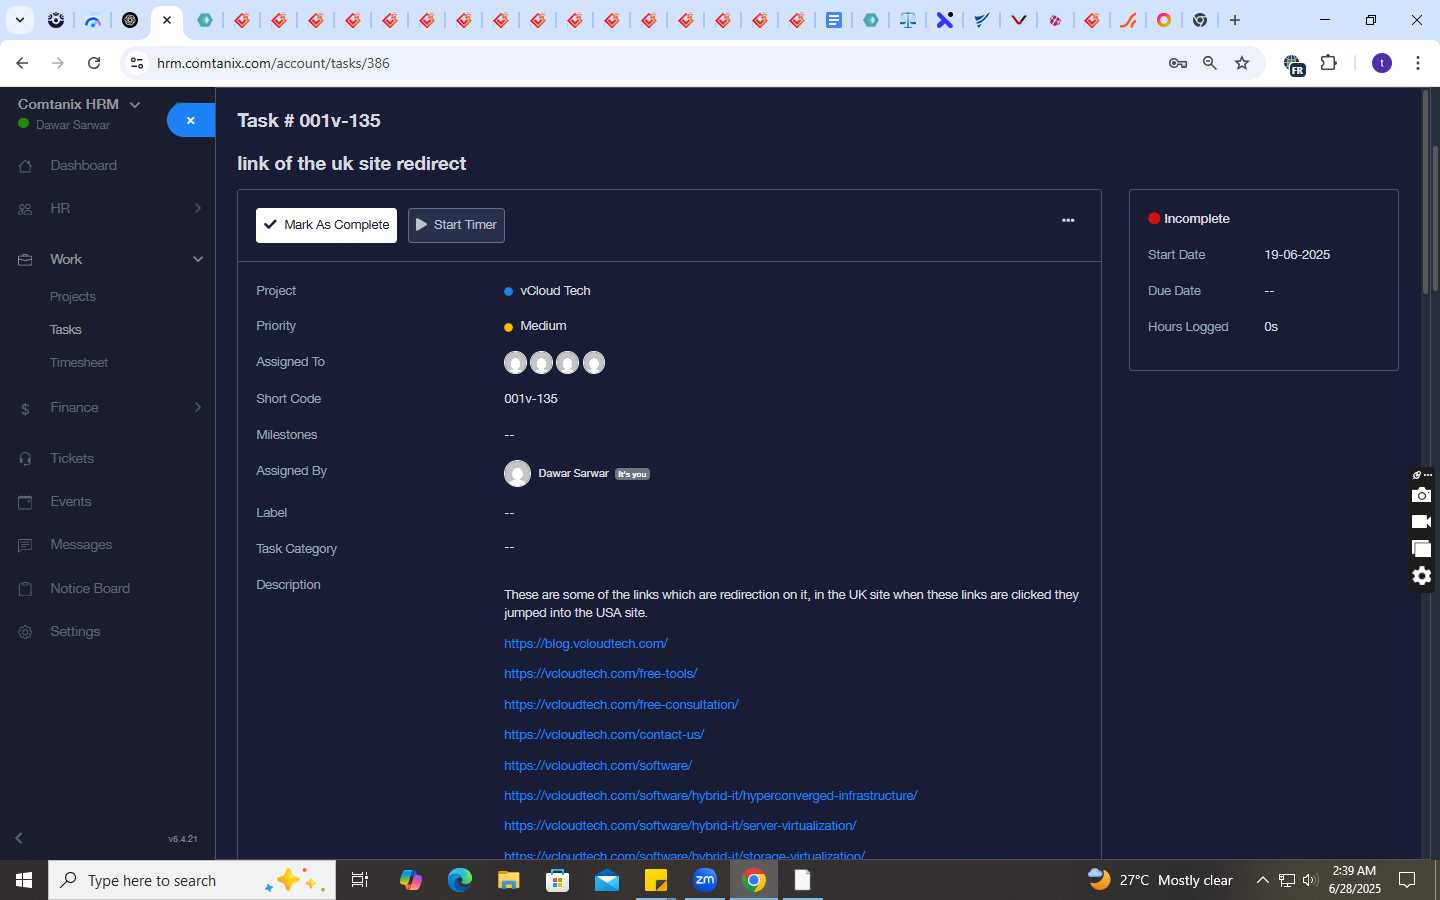Click the taskbar search box

point(192,880)
